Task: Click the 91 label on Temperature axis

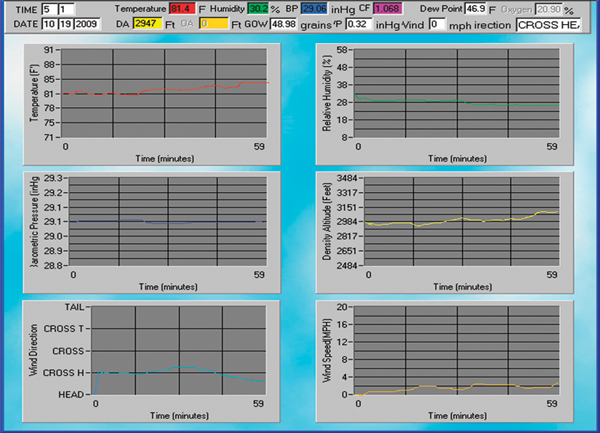Action: pos(49,50)
